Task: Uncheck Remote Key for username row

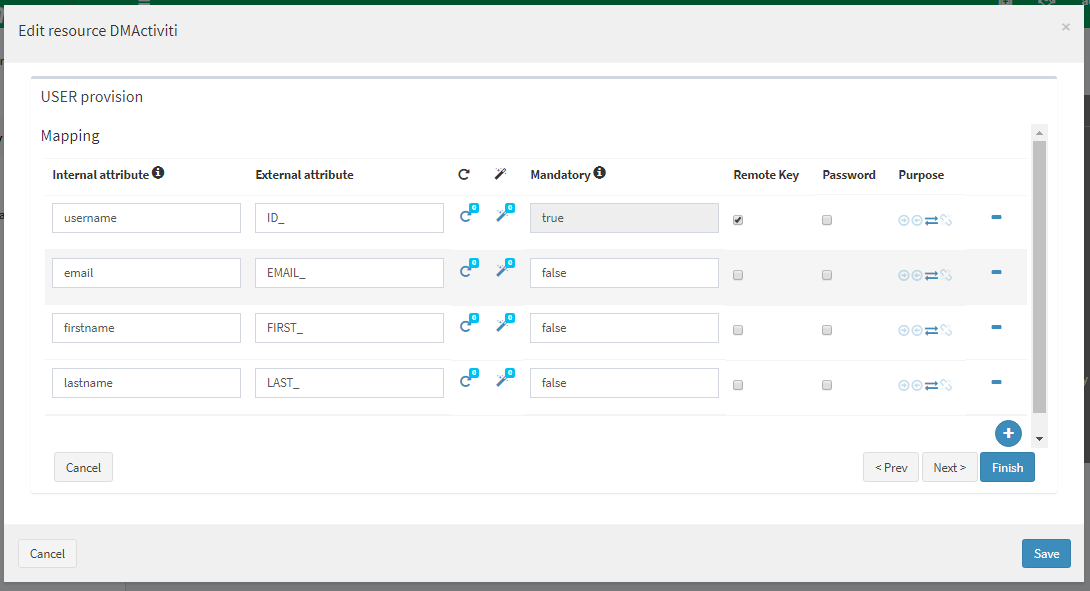Action: coord(738,220)
